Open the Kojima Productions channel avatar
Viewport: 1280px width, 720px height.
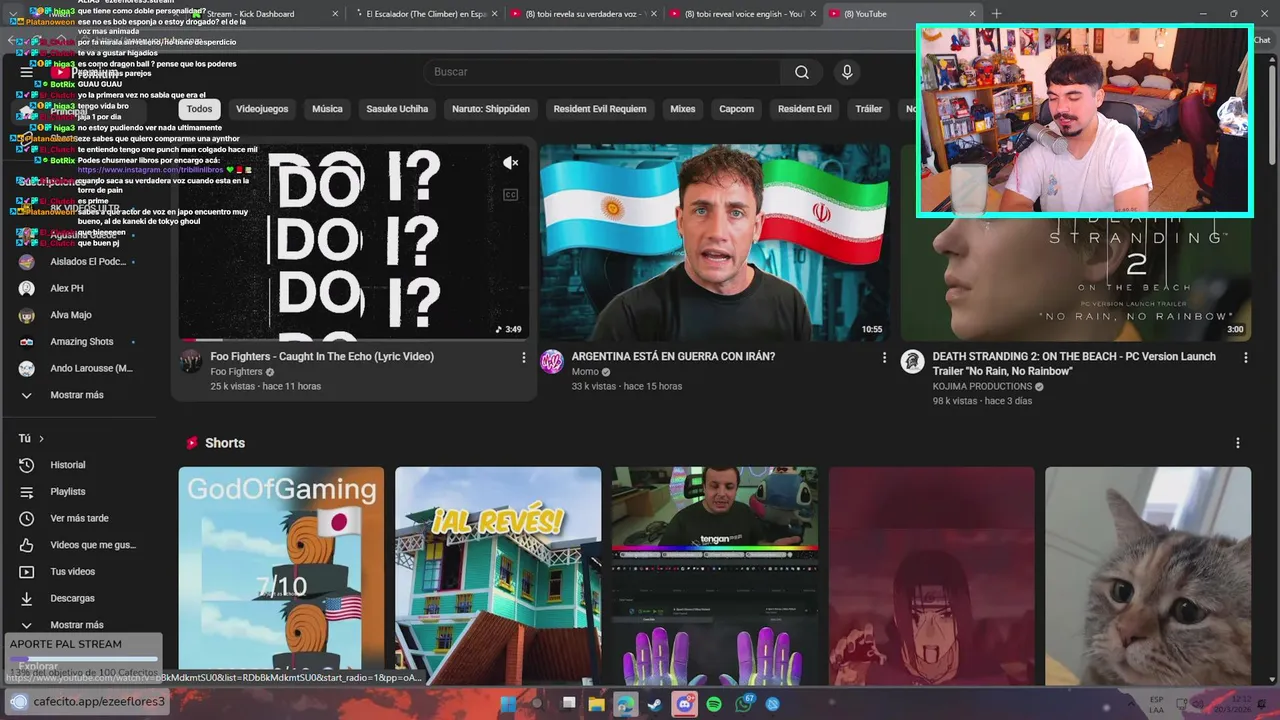point(912,362)
